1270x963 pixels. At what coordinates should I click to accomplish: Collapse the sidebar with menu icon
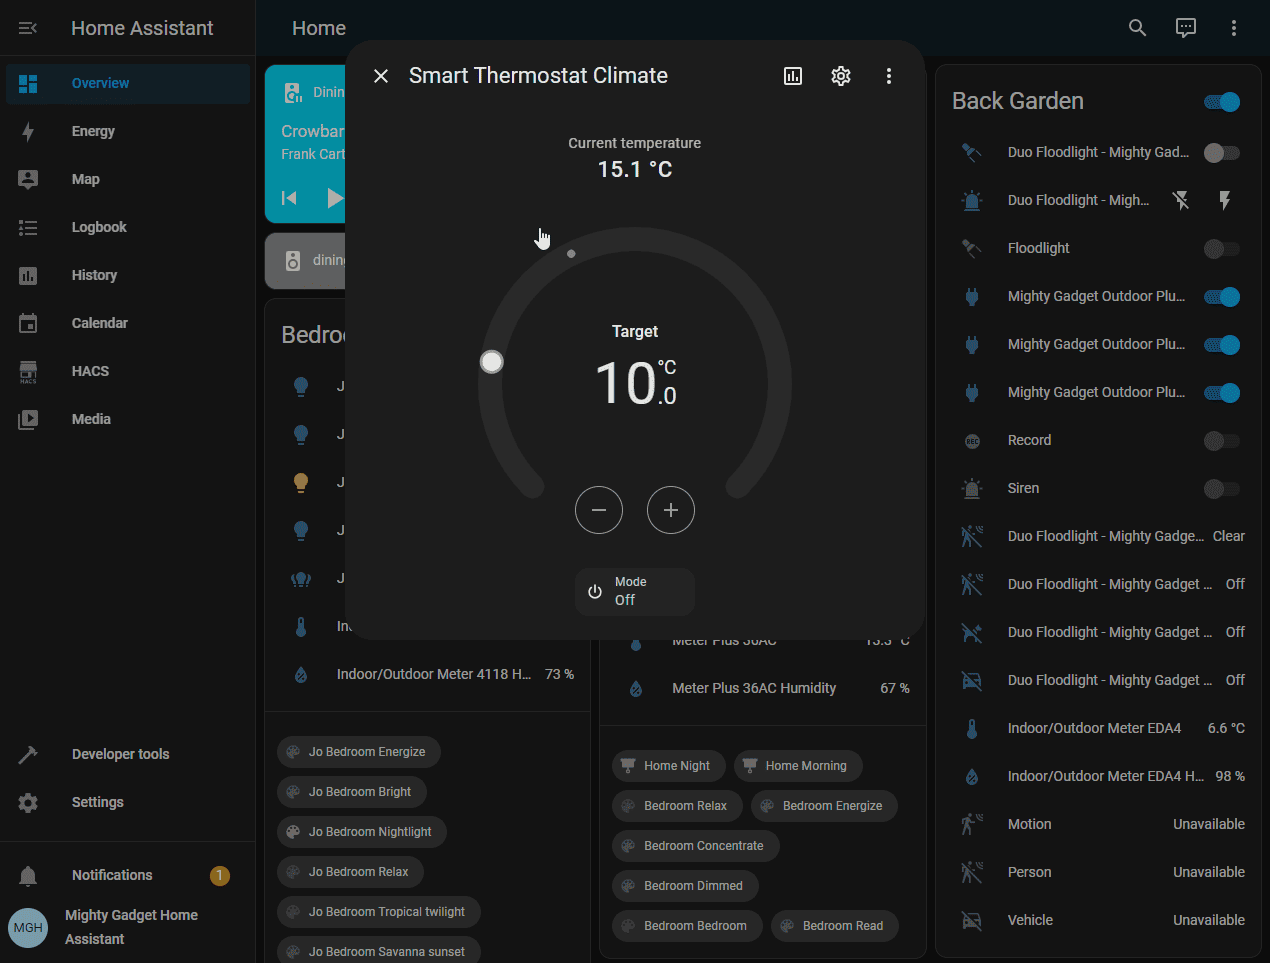tap(28, 28)
